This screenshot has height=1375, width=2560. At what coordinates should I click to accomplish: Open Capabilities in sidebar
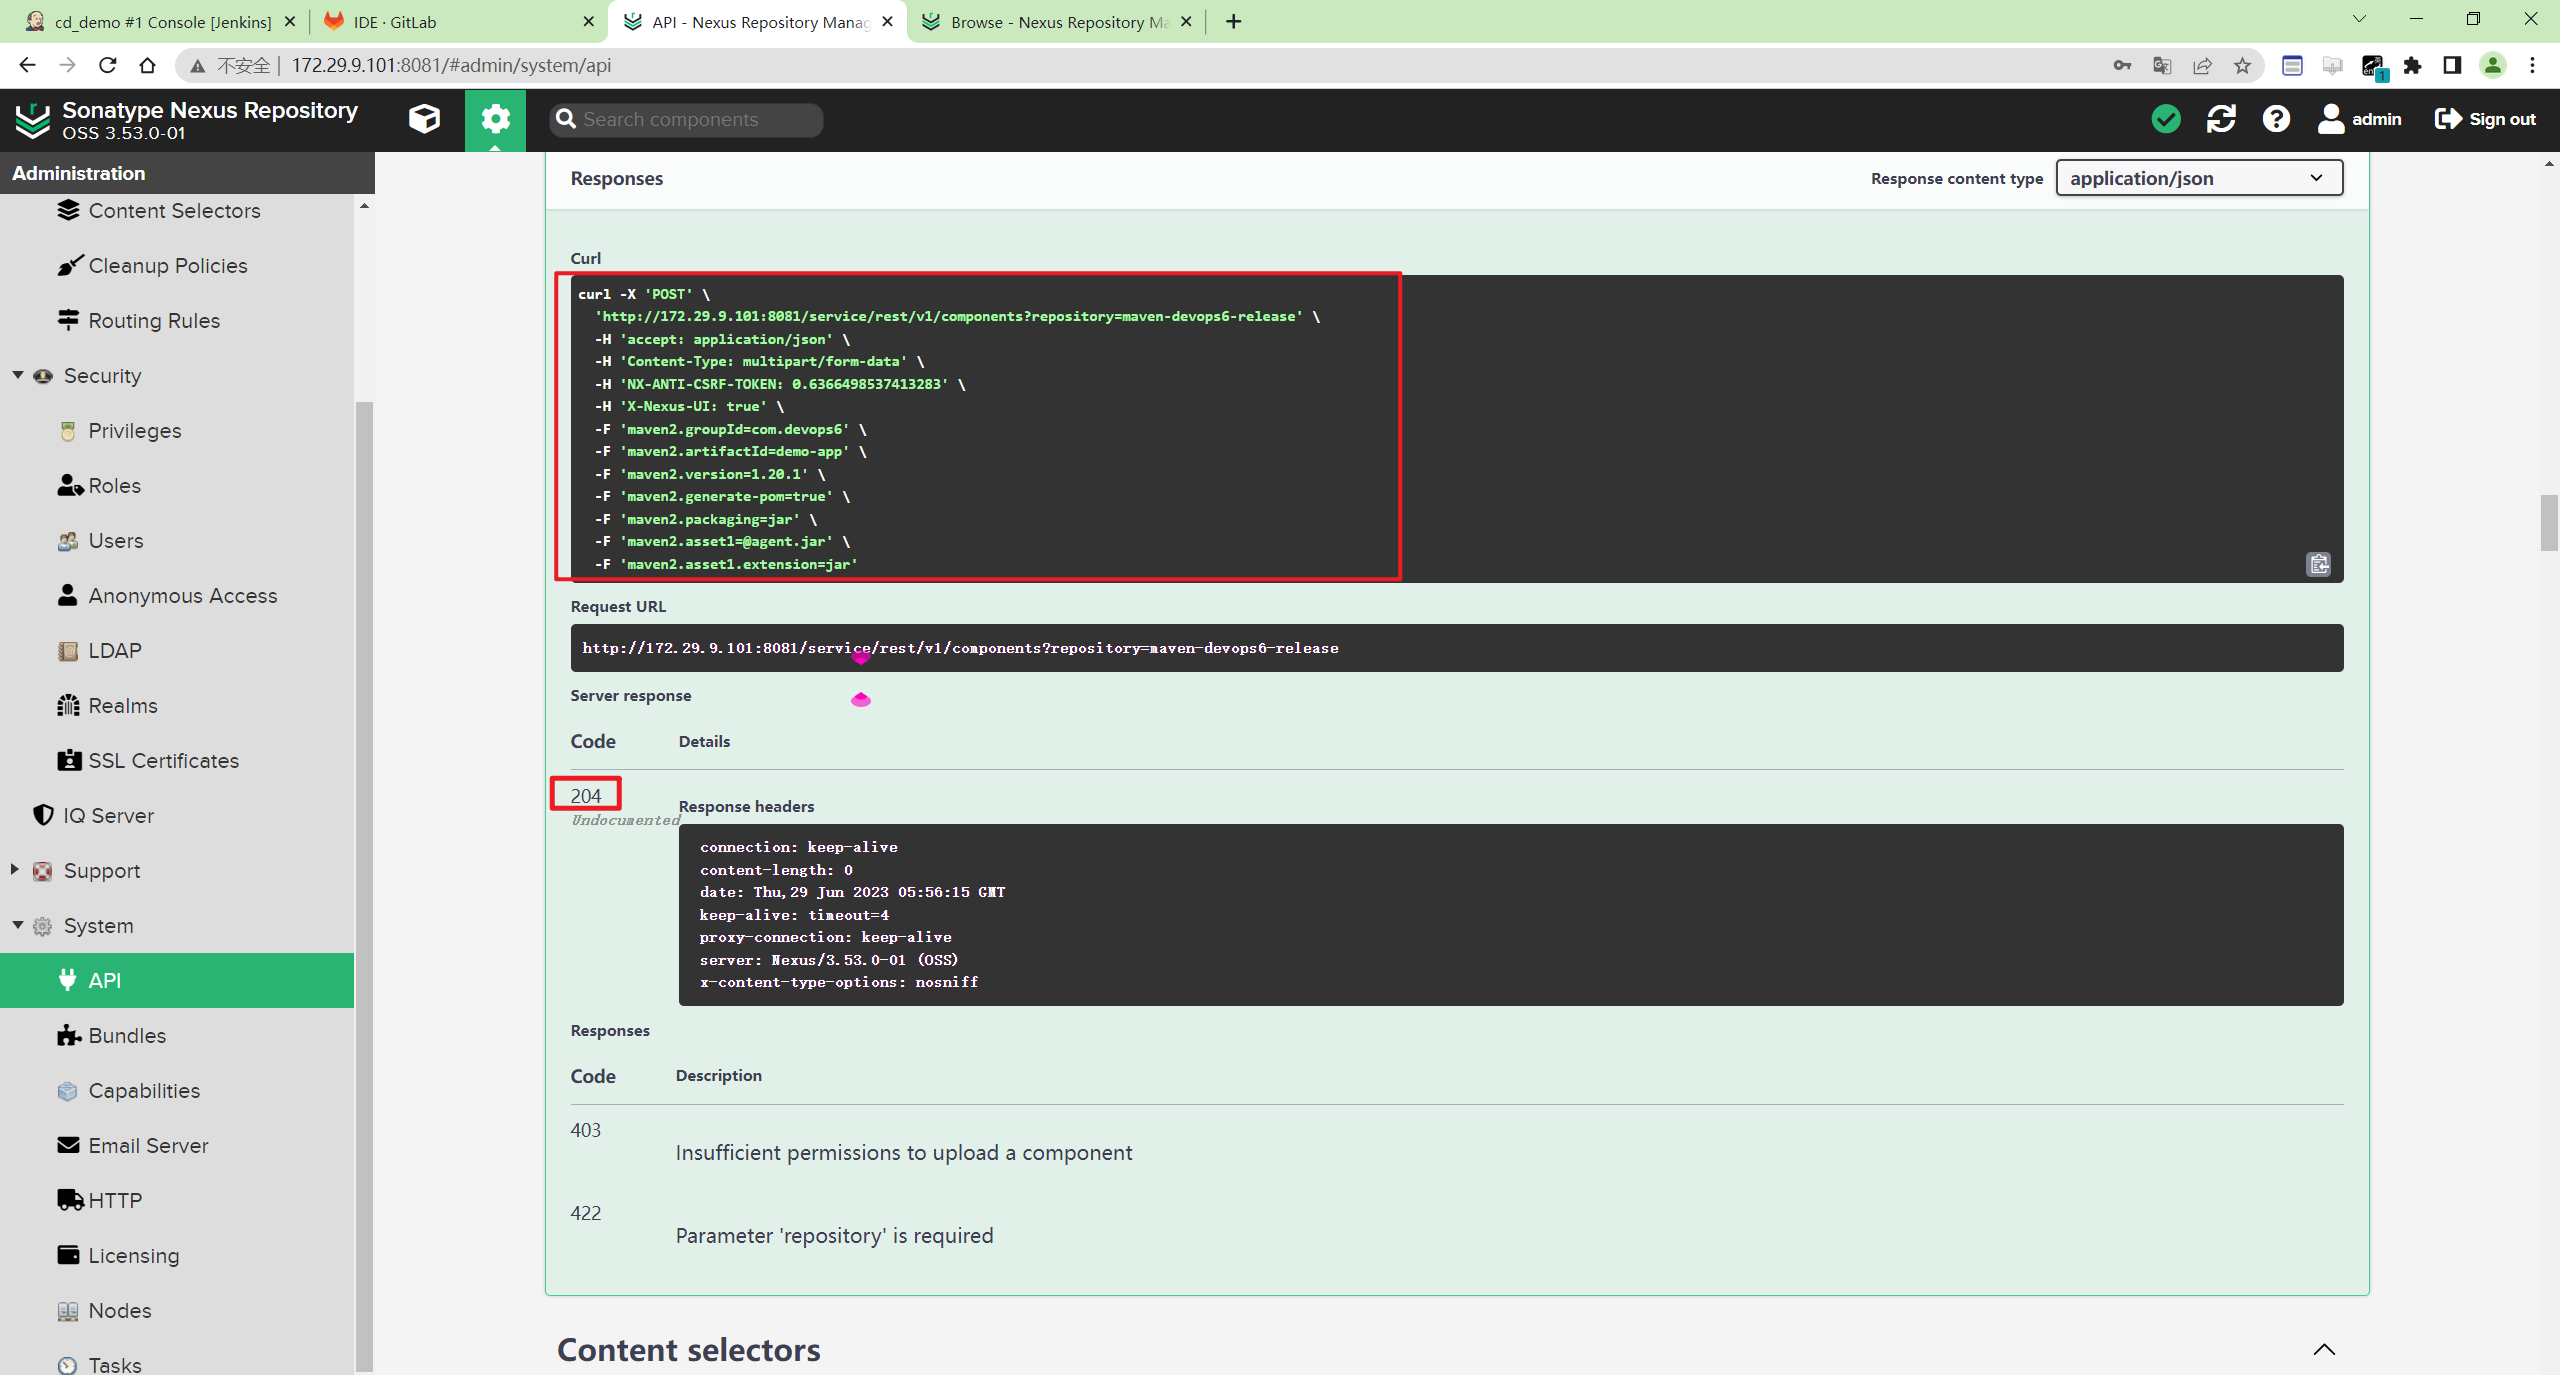point(144,1091)
